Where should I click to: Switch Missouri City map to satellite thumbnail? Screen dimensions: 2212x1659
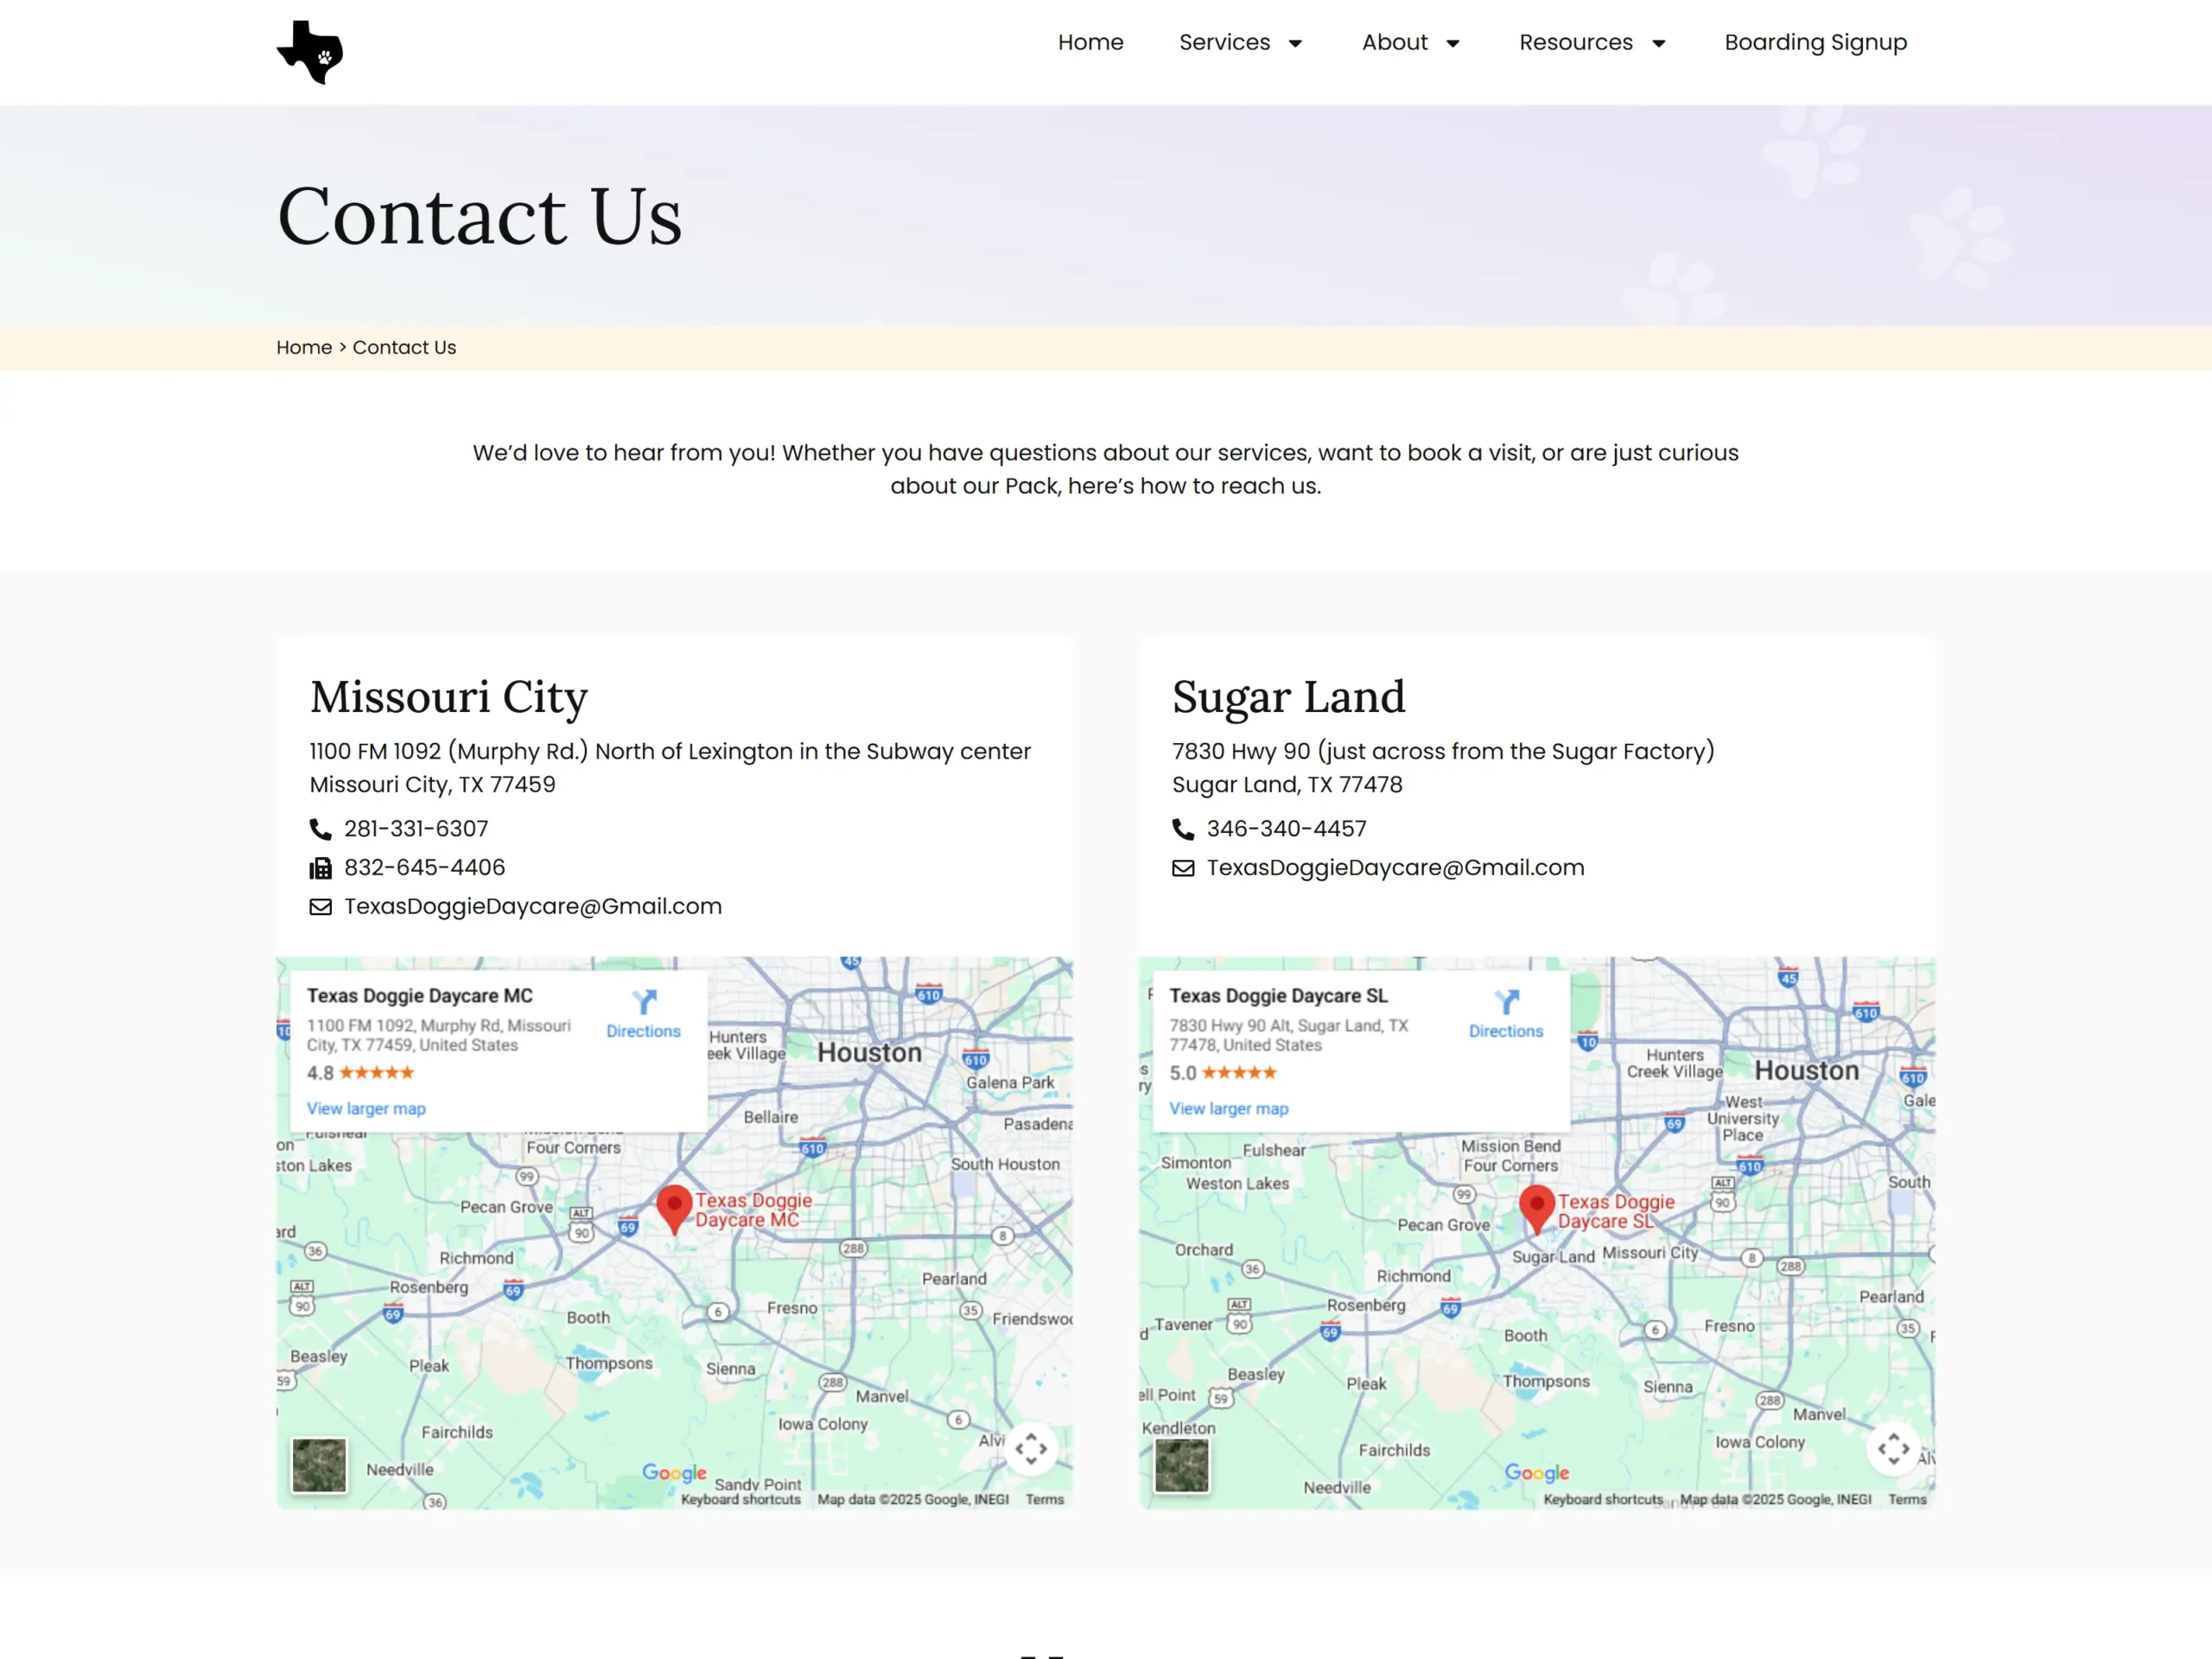pyautogui.click(x=319, y=1465)
